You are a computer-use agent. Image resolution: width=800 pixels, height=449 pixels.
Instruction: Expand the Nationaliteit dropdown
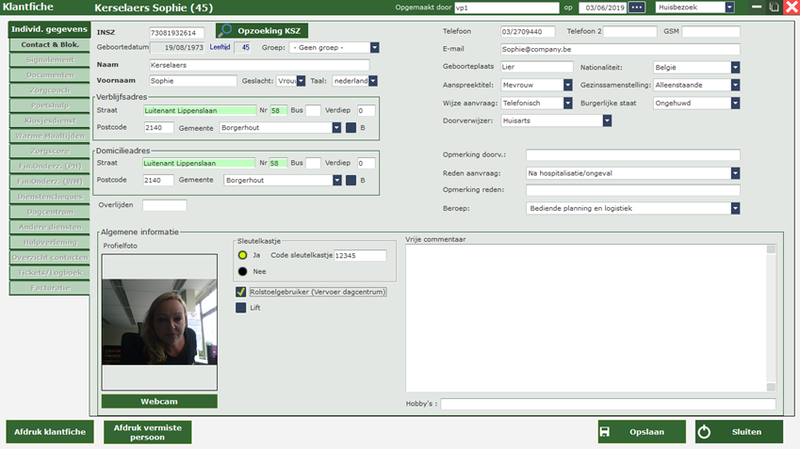(x=735, y=67)
